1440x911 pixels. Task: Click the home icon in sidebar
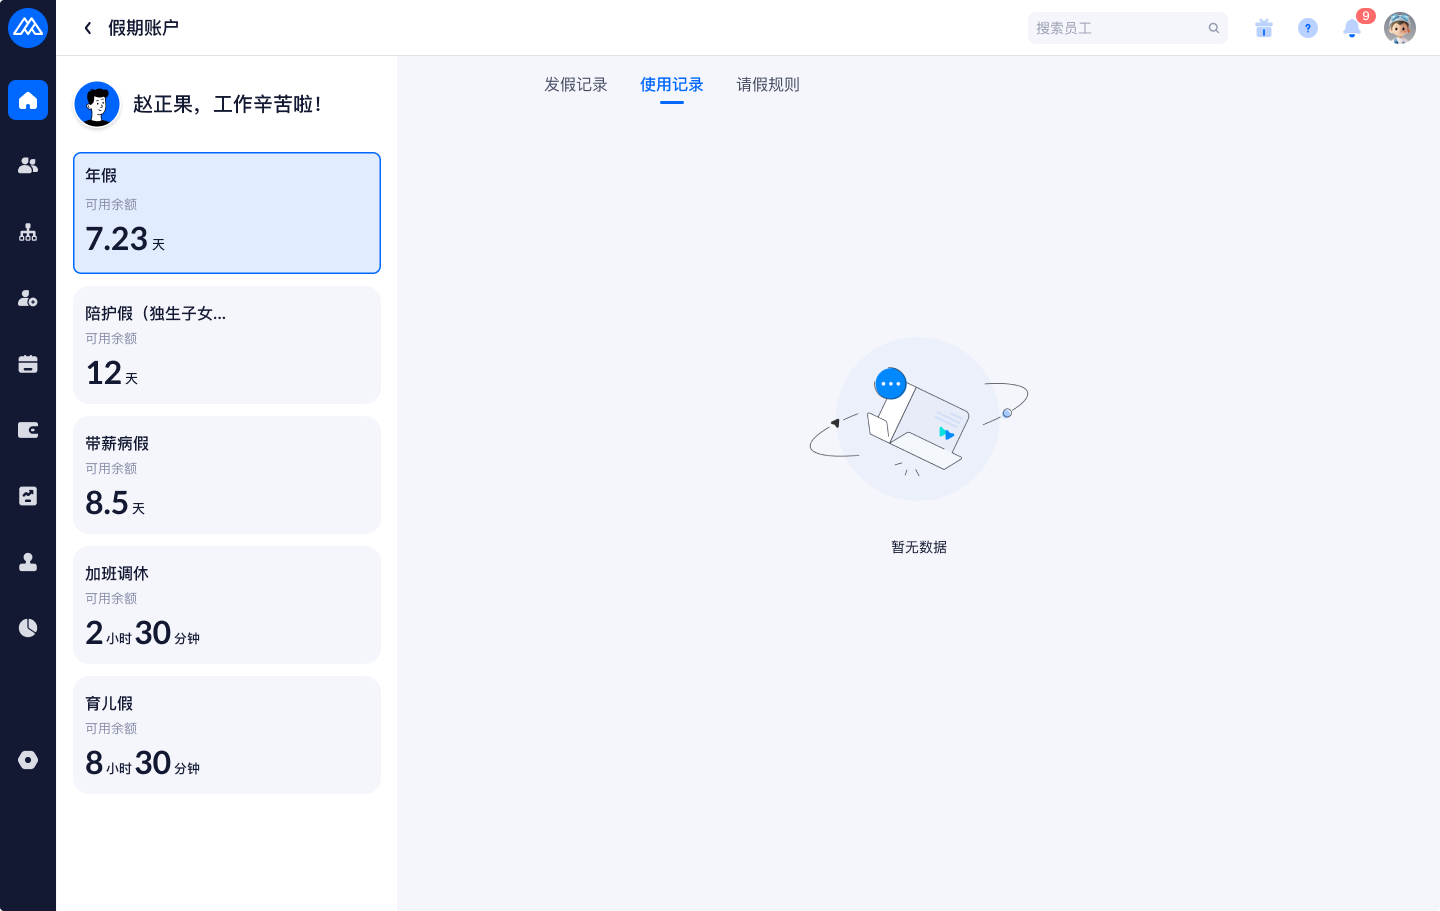(28, 100)
